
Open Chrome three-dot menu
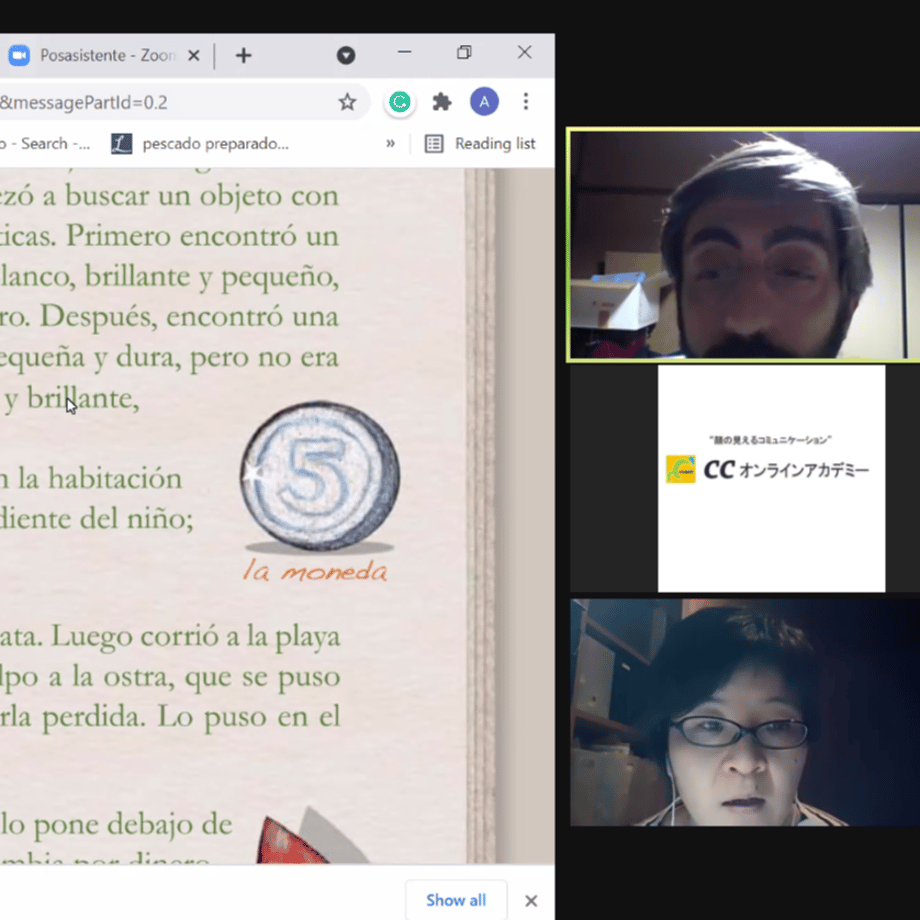[526, 102]
